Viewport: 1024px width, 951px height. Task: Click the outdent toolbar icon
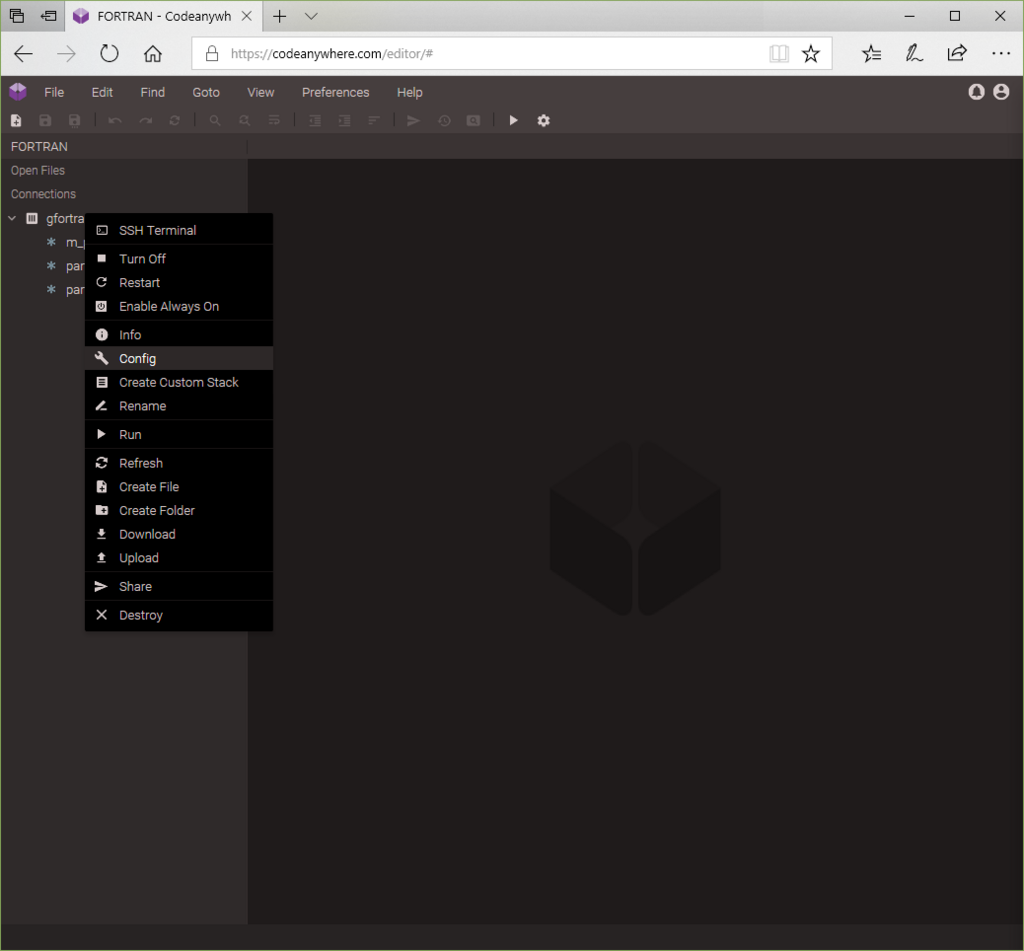(x=315, y=120)
